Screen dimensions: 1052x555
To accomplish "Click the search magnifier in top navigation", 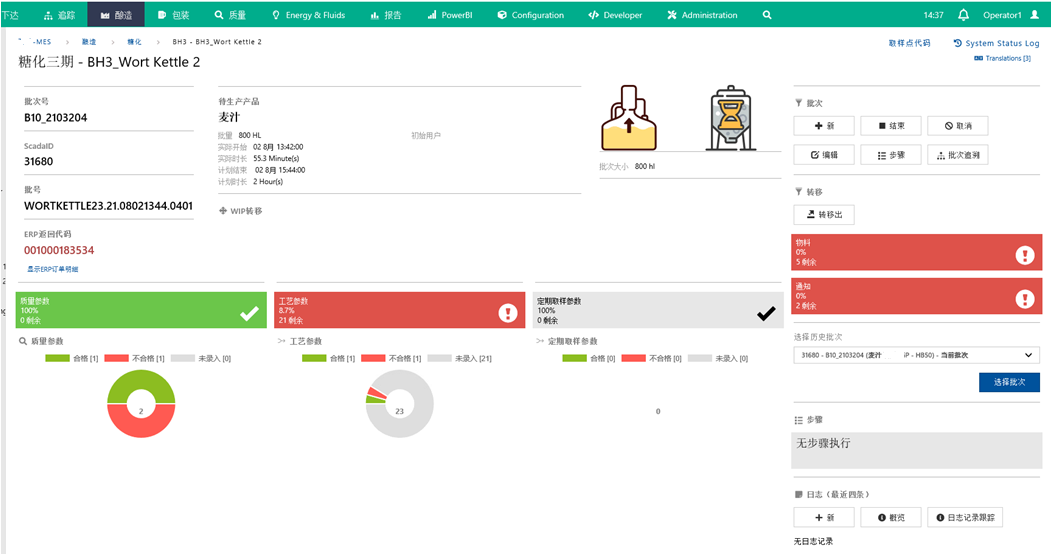I will tap(767, 15).
